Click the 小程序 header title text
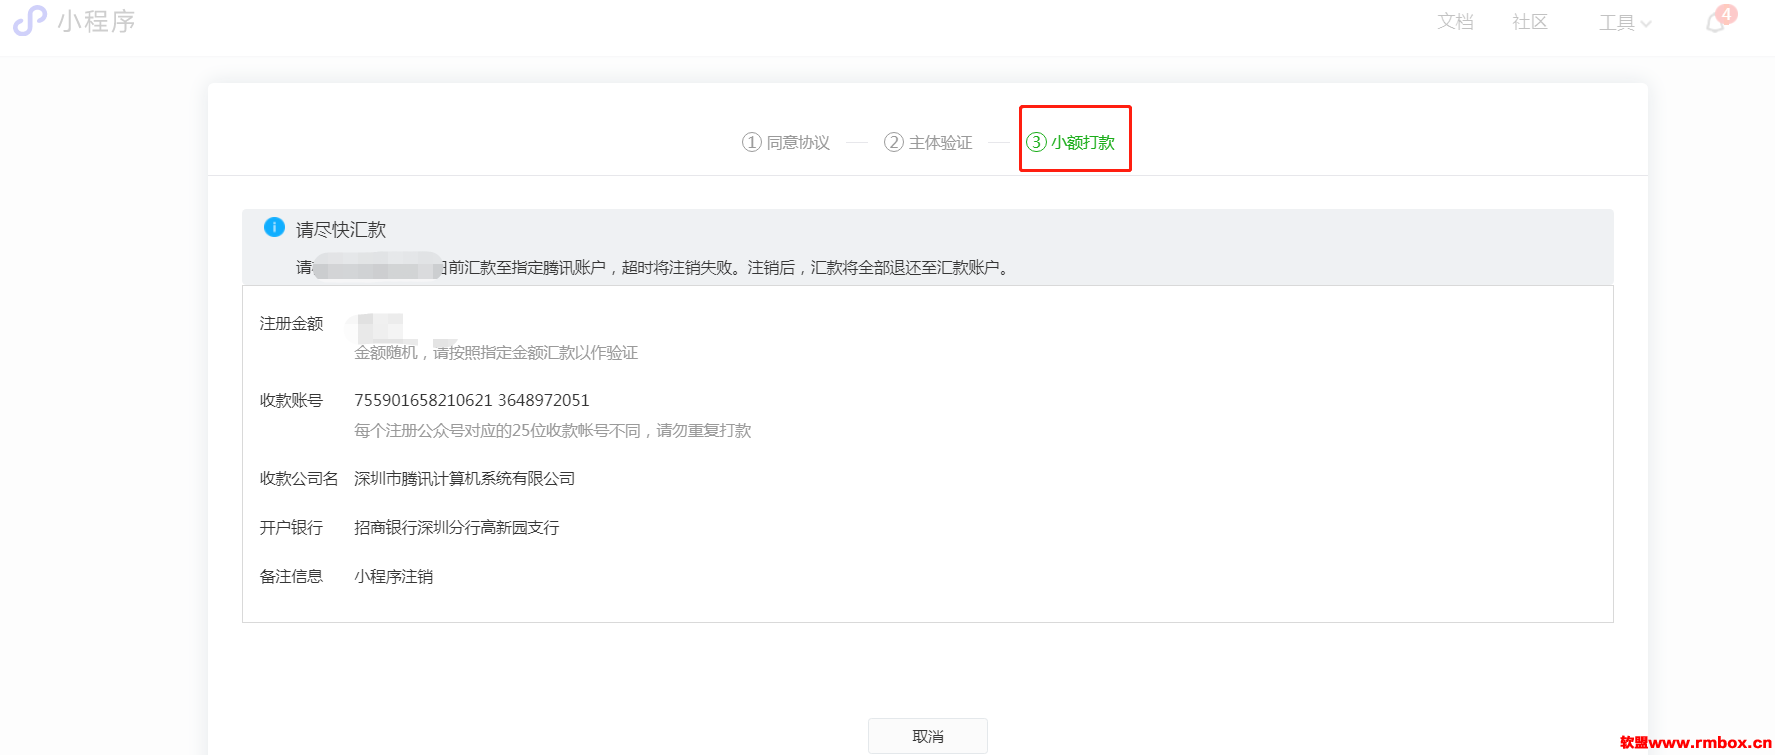The width and height of the screenshot is (1775, 755). coord(96,21)
